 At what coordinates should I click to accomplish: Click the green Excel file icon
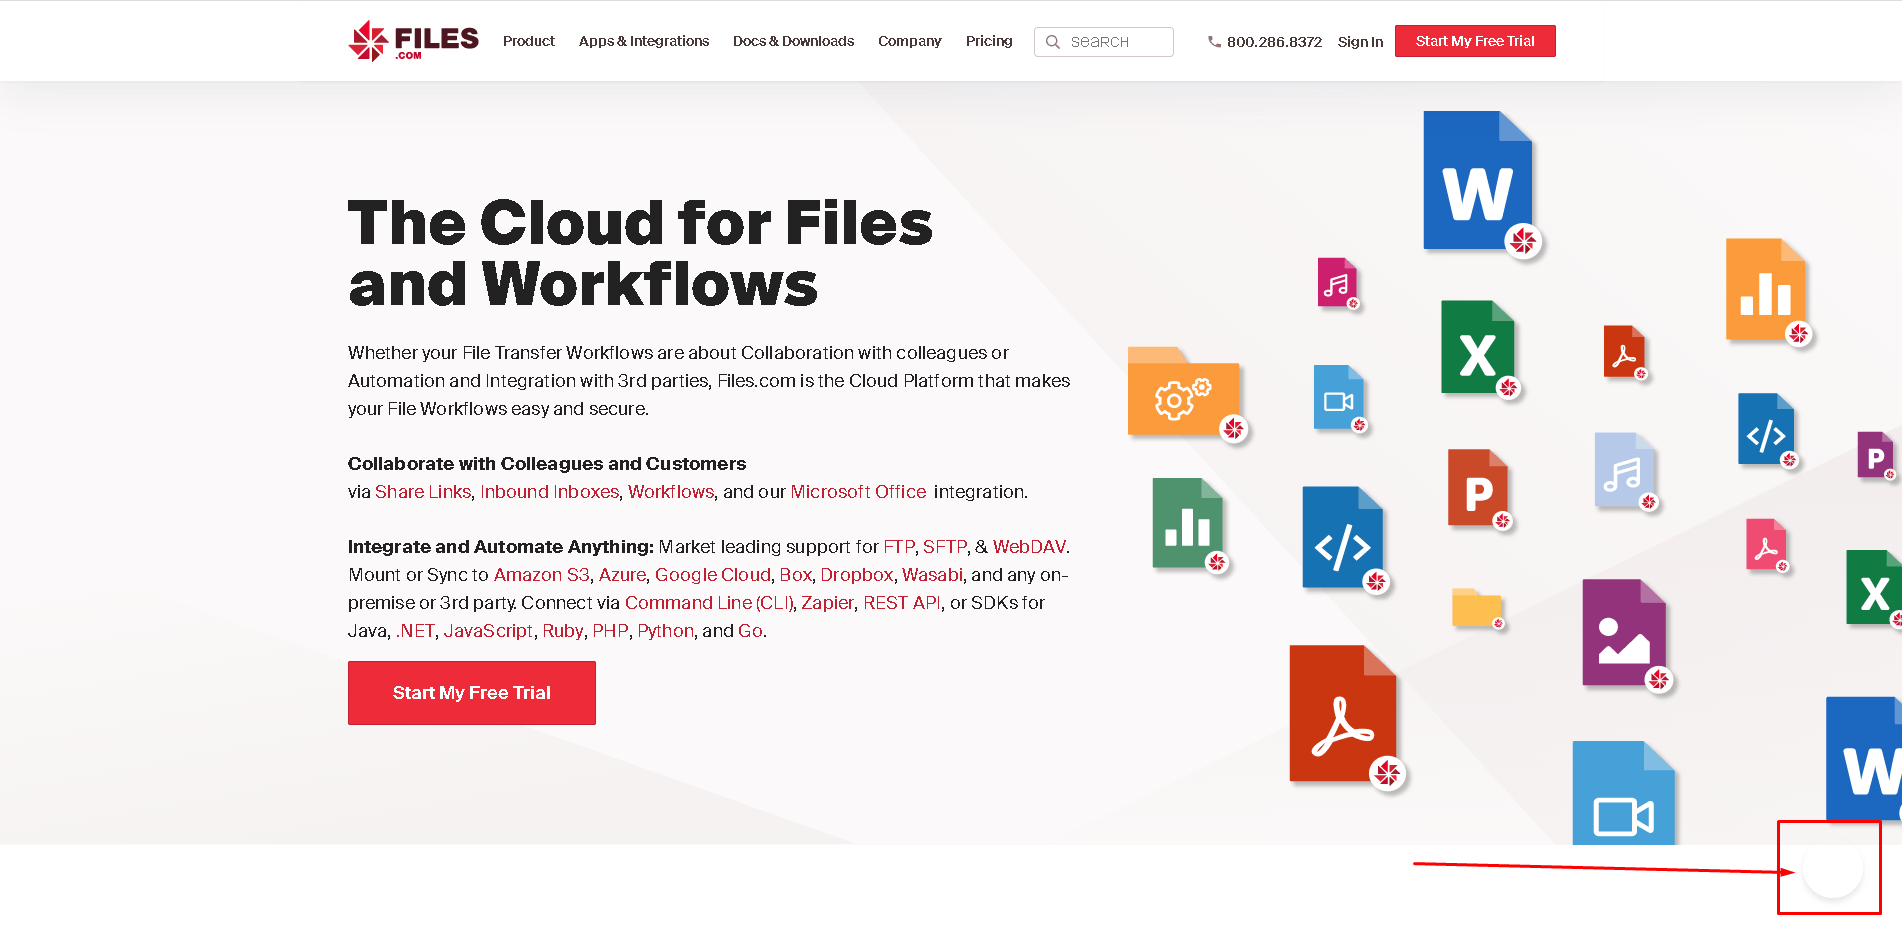click(1478, 347)
